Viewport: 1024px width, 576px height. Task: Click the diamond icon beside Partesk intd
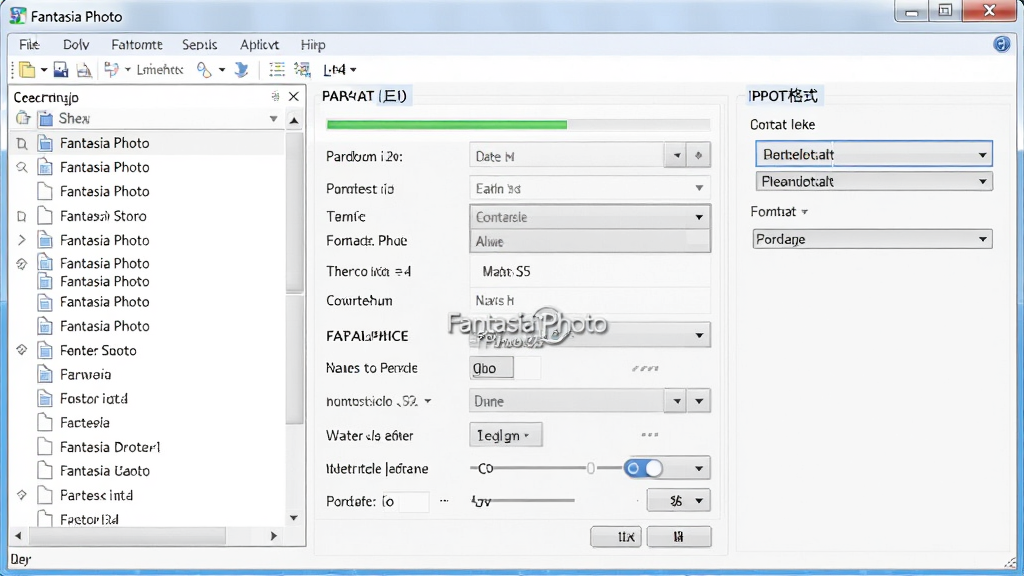pos(22,495)
